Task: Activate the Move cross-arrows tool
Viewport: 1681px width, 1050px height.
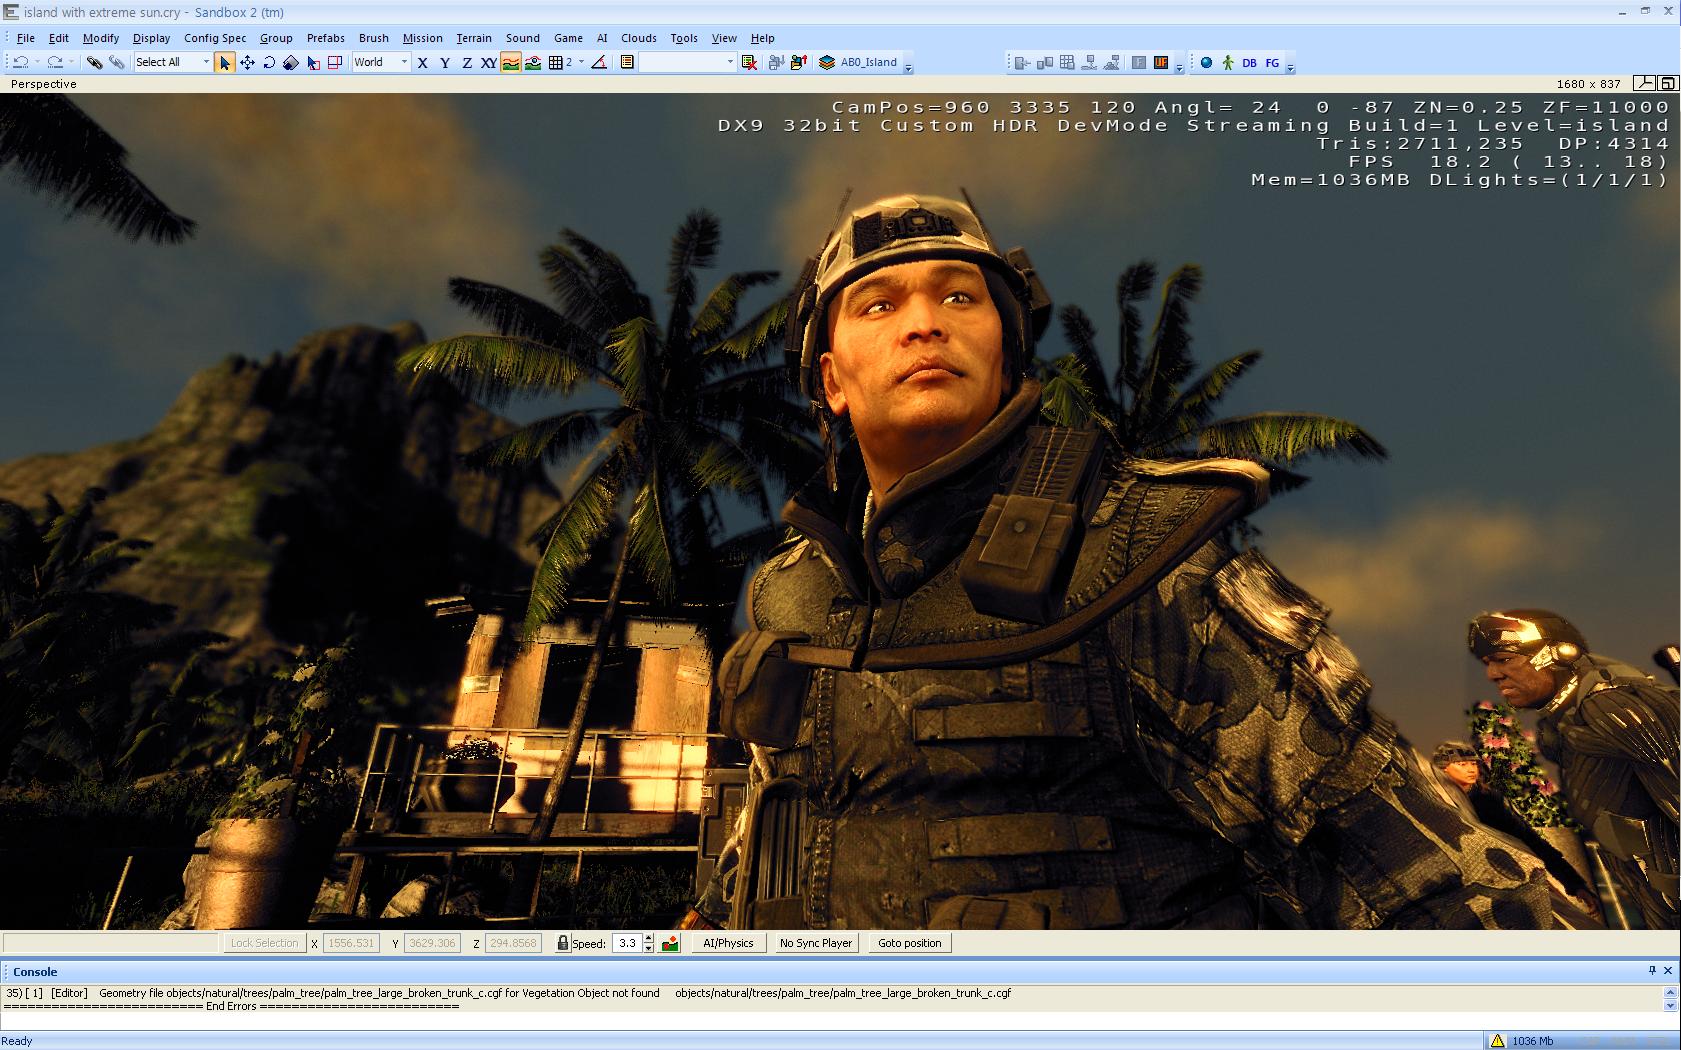Action: [247, 62]
